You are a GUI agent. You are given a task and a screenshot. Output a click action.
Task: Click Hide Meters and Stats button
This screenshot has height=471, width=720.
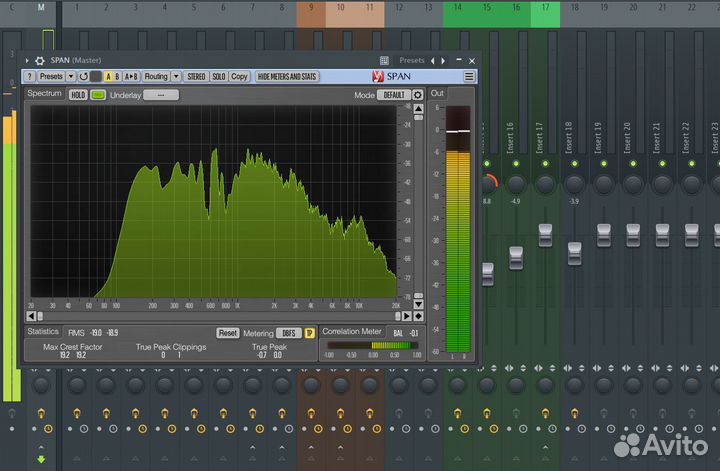point(287,76)
